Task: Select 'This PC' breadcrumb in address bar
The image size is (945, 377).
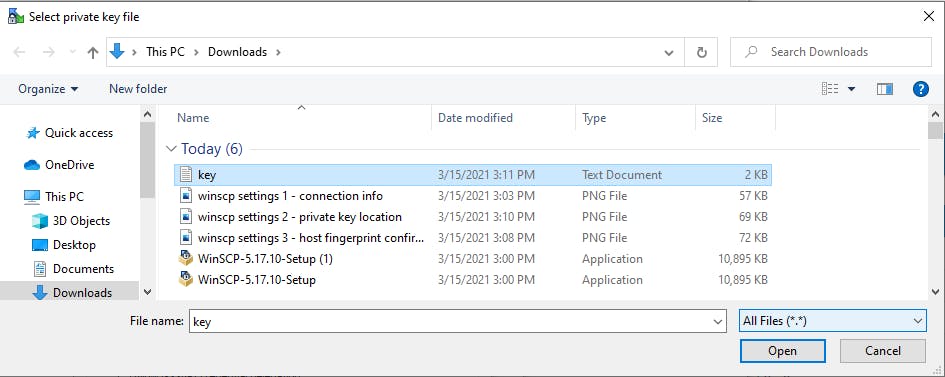Action: pyautogui.click(x=165, y=52)
